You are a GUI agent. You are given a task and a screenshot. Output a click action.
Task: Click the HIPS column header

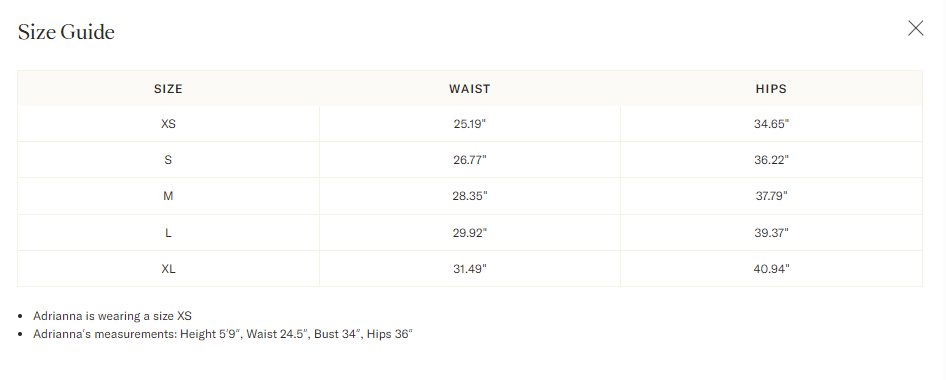point(771,89)
